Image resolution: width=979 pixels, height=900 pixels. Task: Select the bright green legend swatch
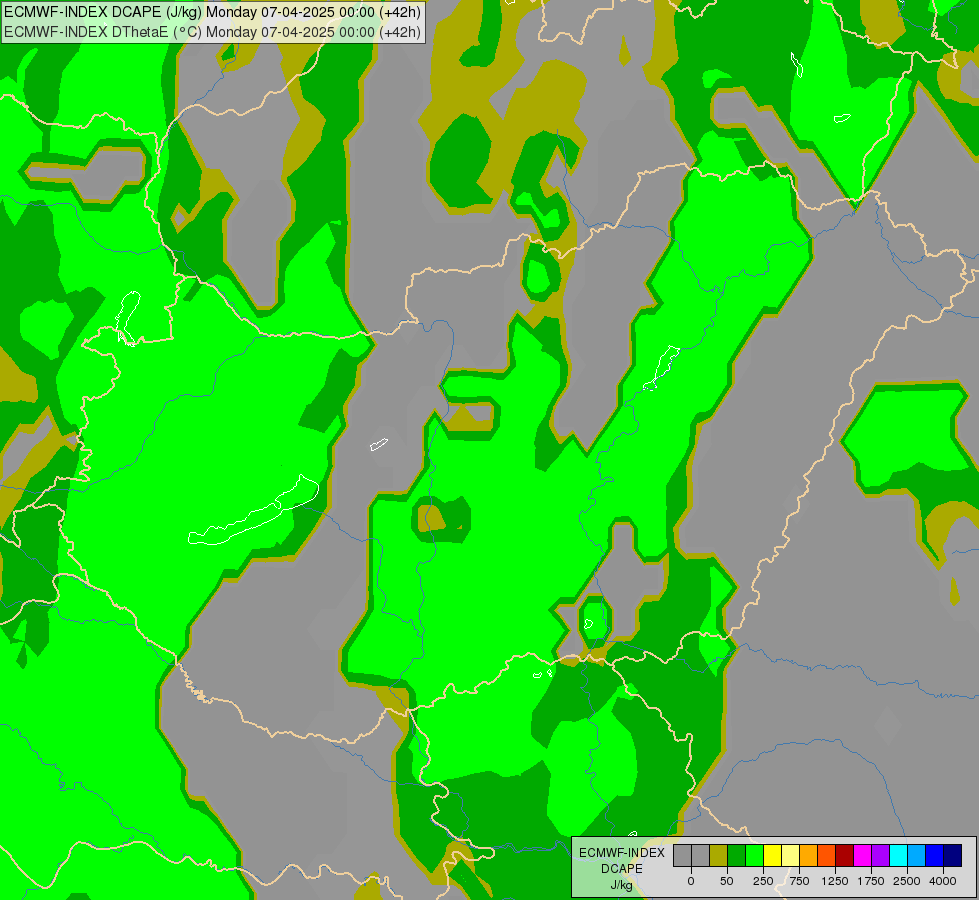coord(755,856)
